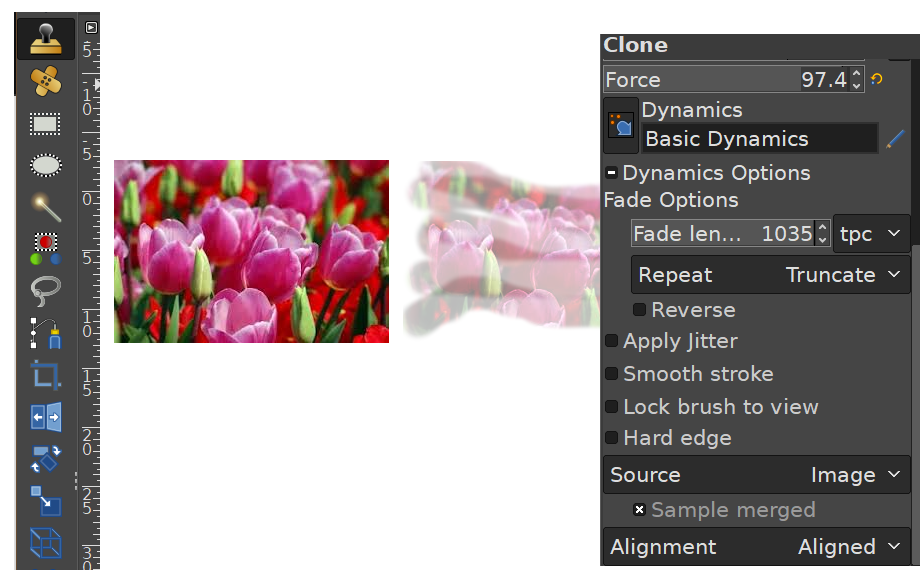This screenshot has width=922, height=570.
Task: Open the tpc fade unit menu
Action: pyautogui.click(x=870, y=234)
